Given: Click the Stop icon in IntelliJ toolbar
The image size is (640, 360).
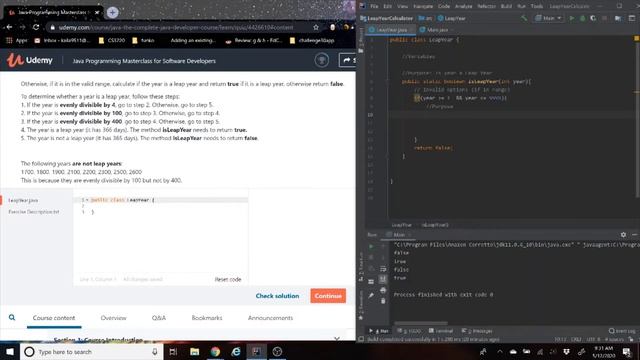Looking at the screenshot, I should pos(604,18).
